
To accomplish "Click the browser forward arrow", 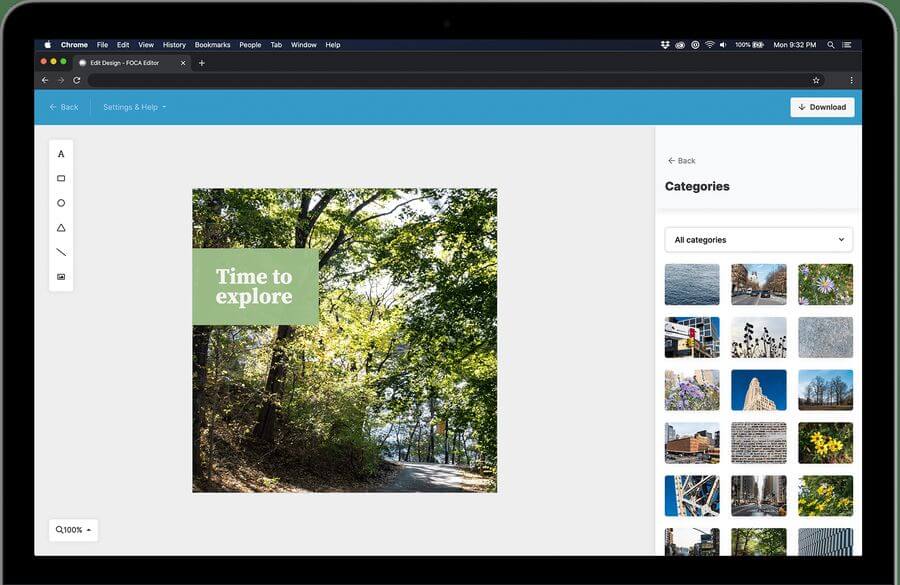I will coord(61,80).
